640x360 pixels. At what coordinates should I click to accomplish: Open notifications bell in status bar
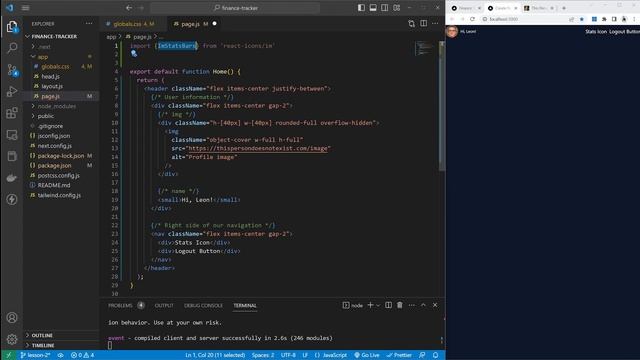point(436,355)
